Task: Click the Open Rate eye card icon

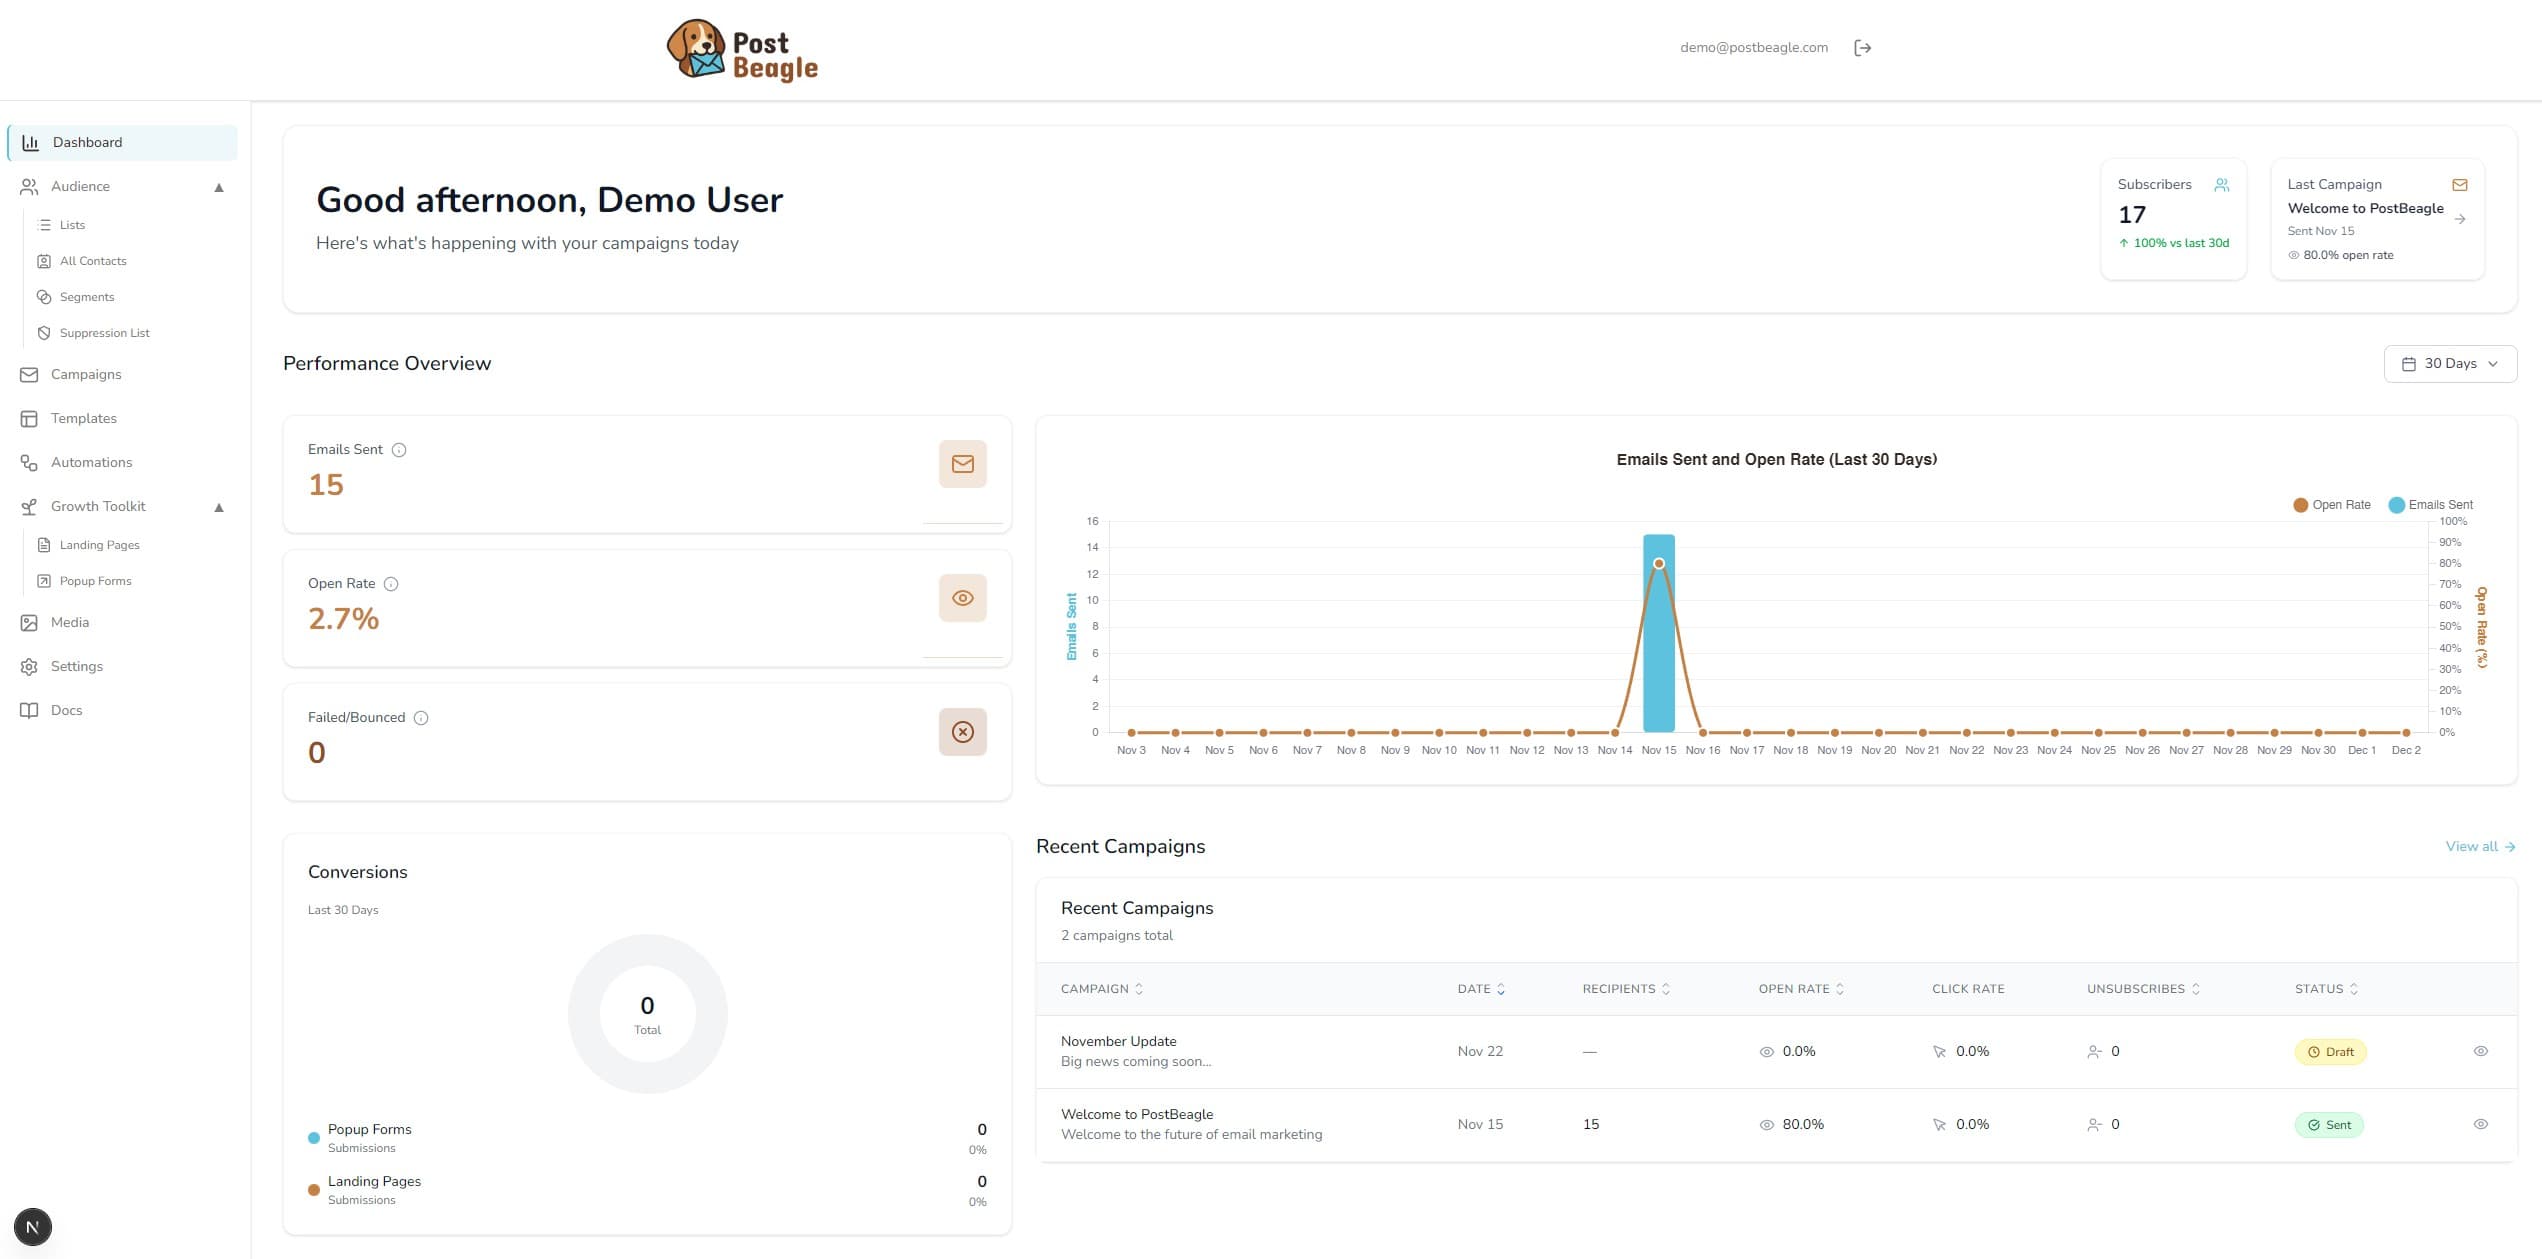Action: pyautogui.click(x=962, y=598)
